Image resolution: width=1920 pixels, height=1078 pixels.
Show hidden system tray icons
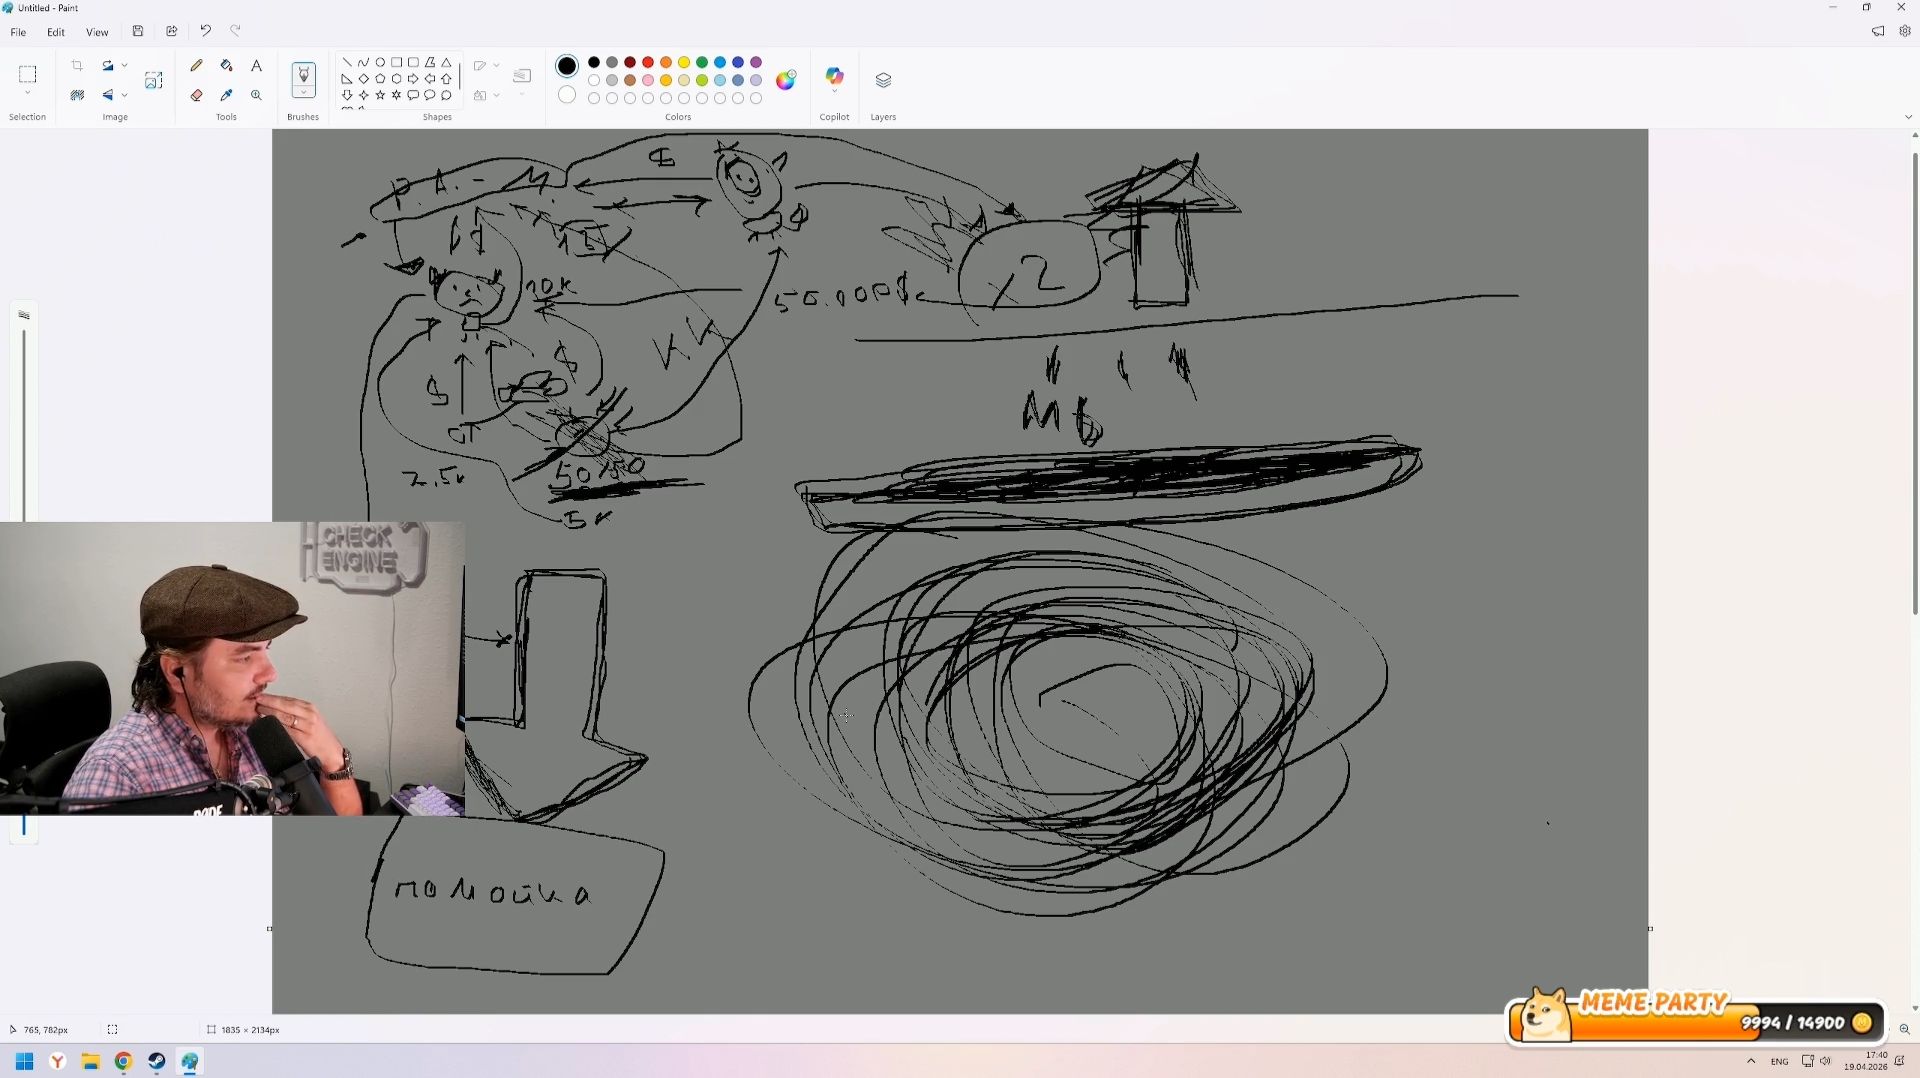(x=1751, y=1061)
